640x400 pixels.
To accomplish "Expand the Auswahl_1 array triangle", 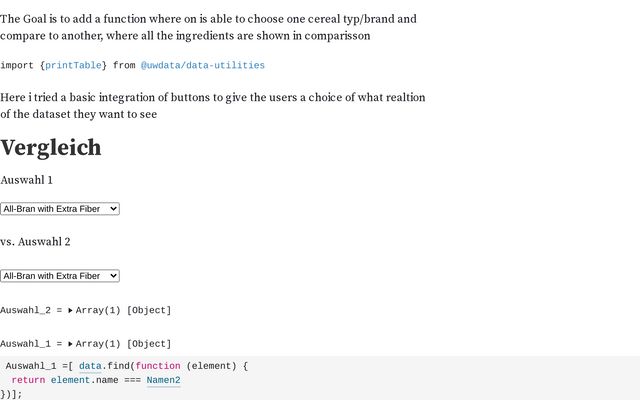I will click(70, 344).
